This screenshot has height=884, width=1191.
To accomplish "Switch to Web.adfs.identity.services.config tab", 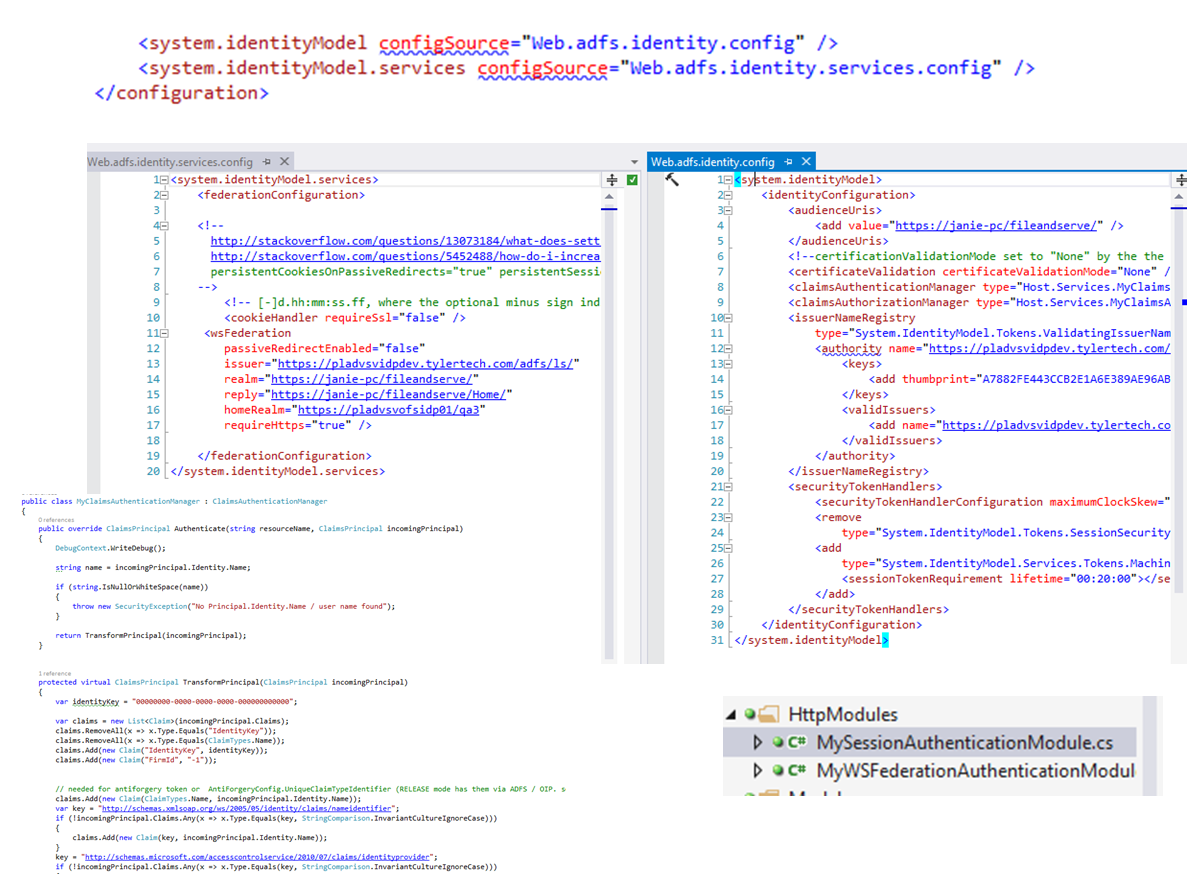I will 170,161.
